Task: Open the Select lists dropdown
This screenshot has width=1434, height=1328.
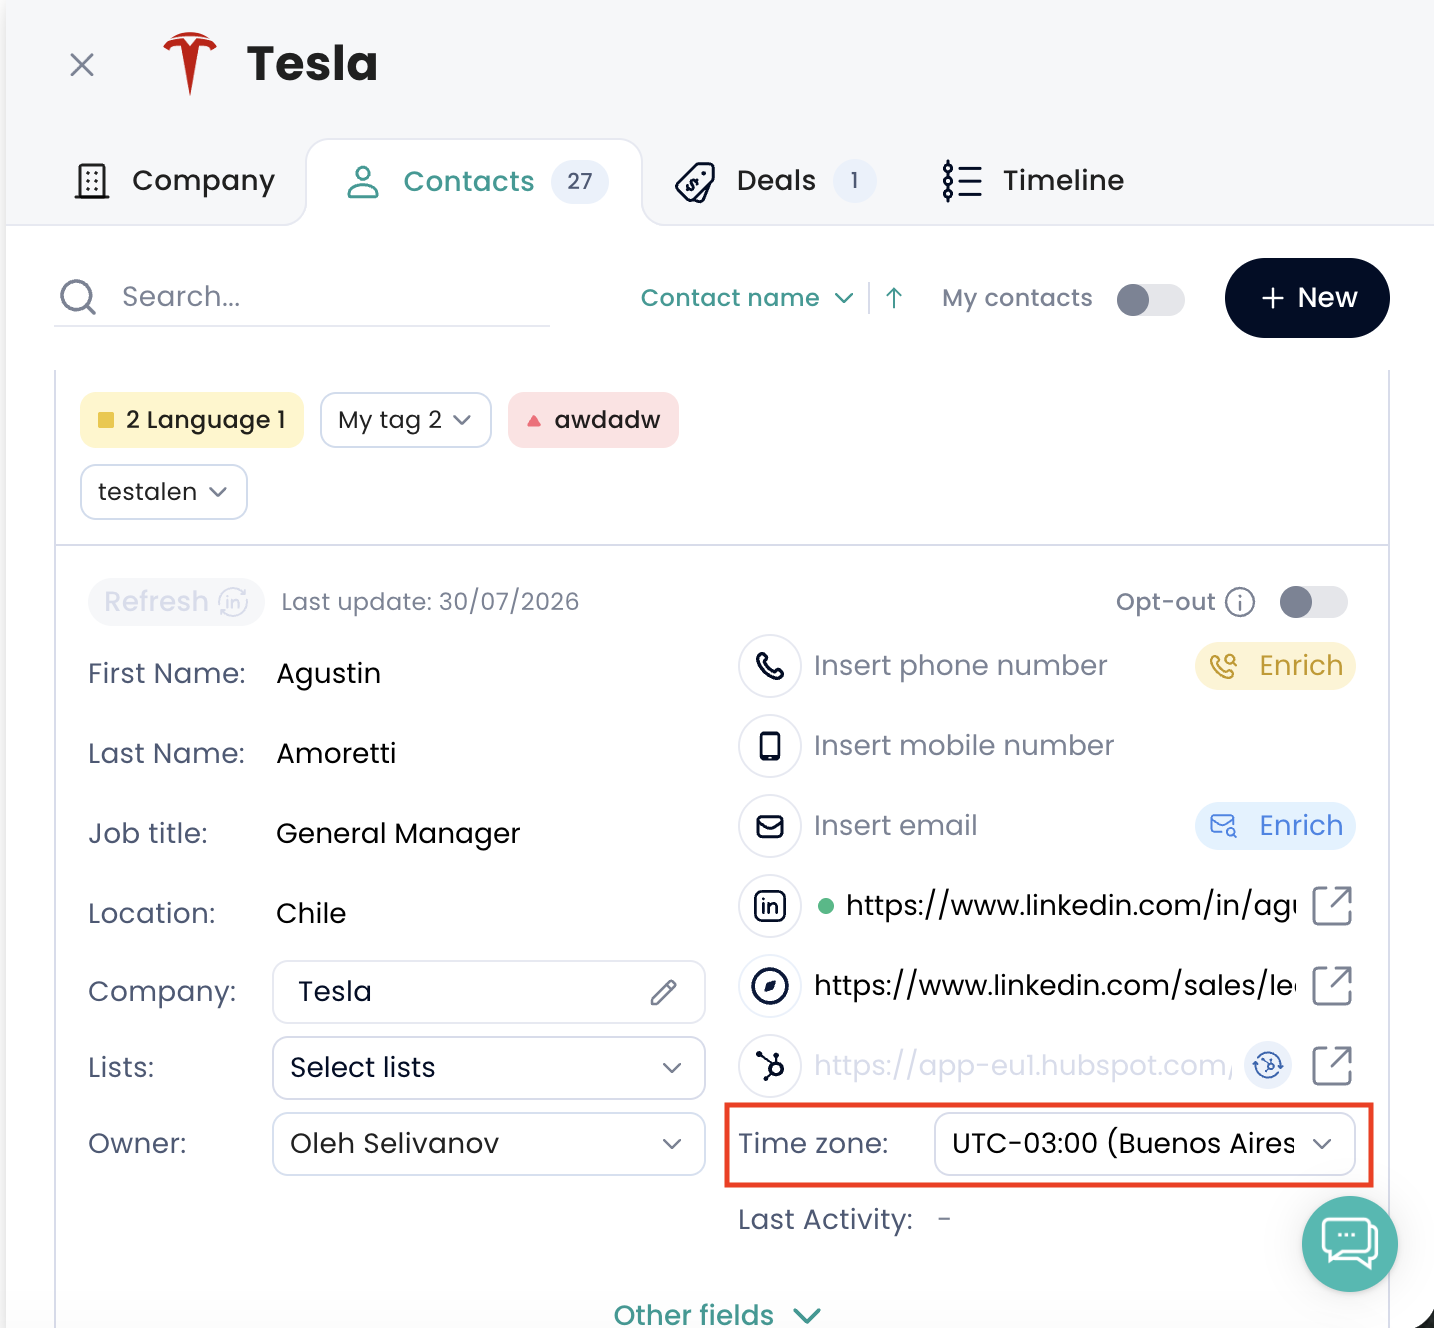Action: (x=489, y=1068)
